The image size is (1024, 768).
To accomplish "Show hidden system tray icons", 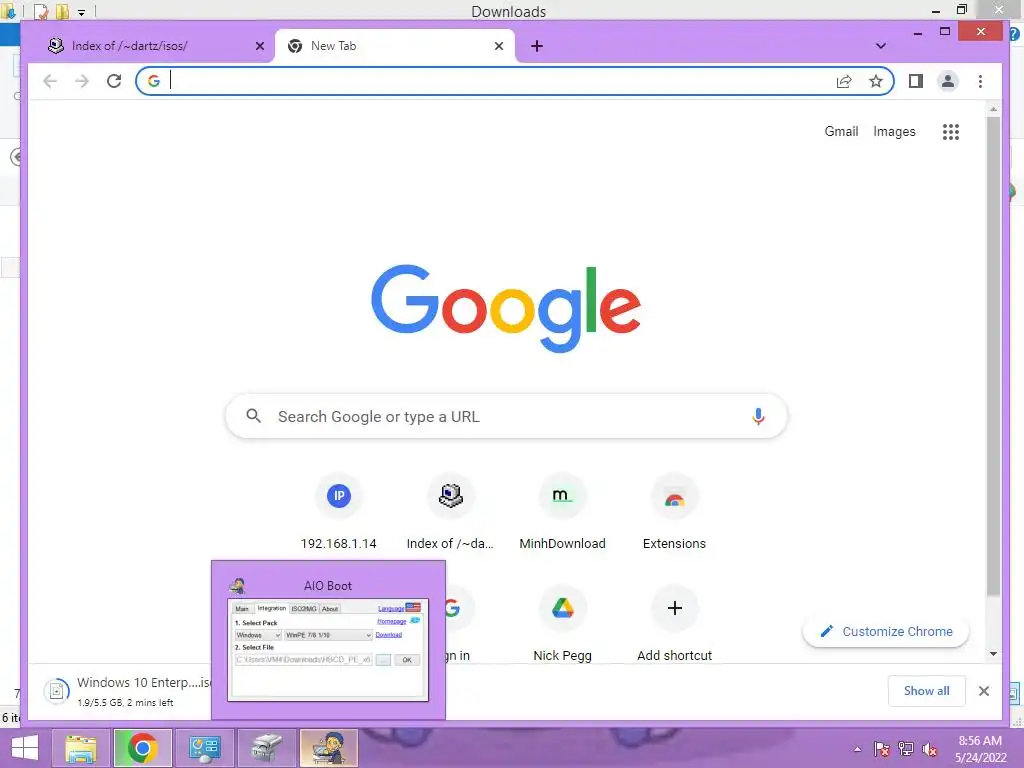I will [857, 749].
